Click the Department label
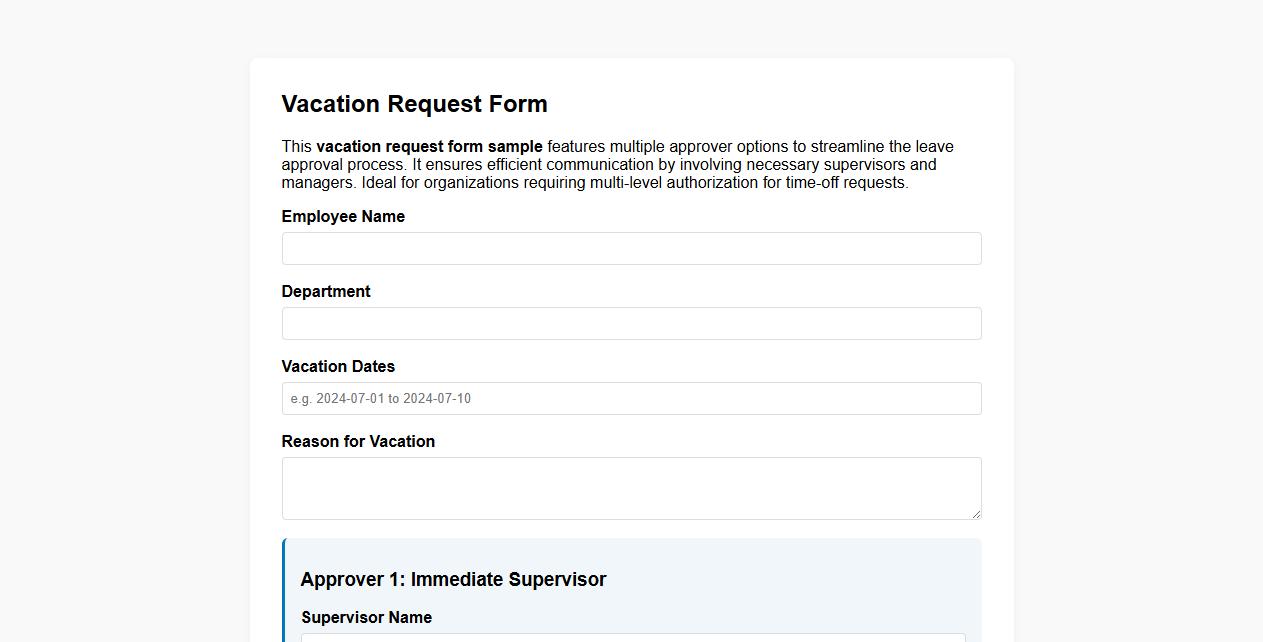Viewport: 1263px width, 642px height. tap(326, 291)
